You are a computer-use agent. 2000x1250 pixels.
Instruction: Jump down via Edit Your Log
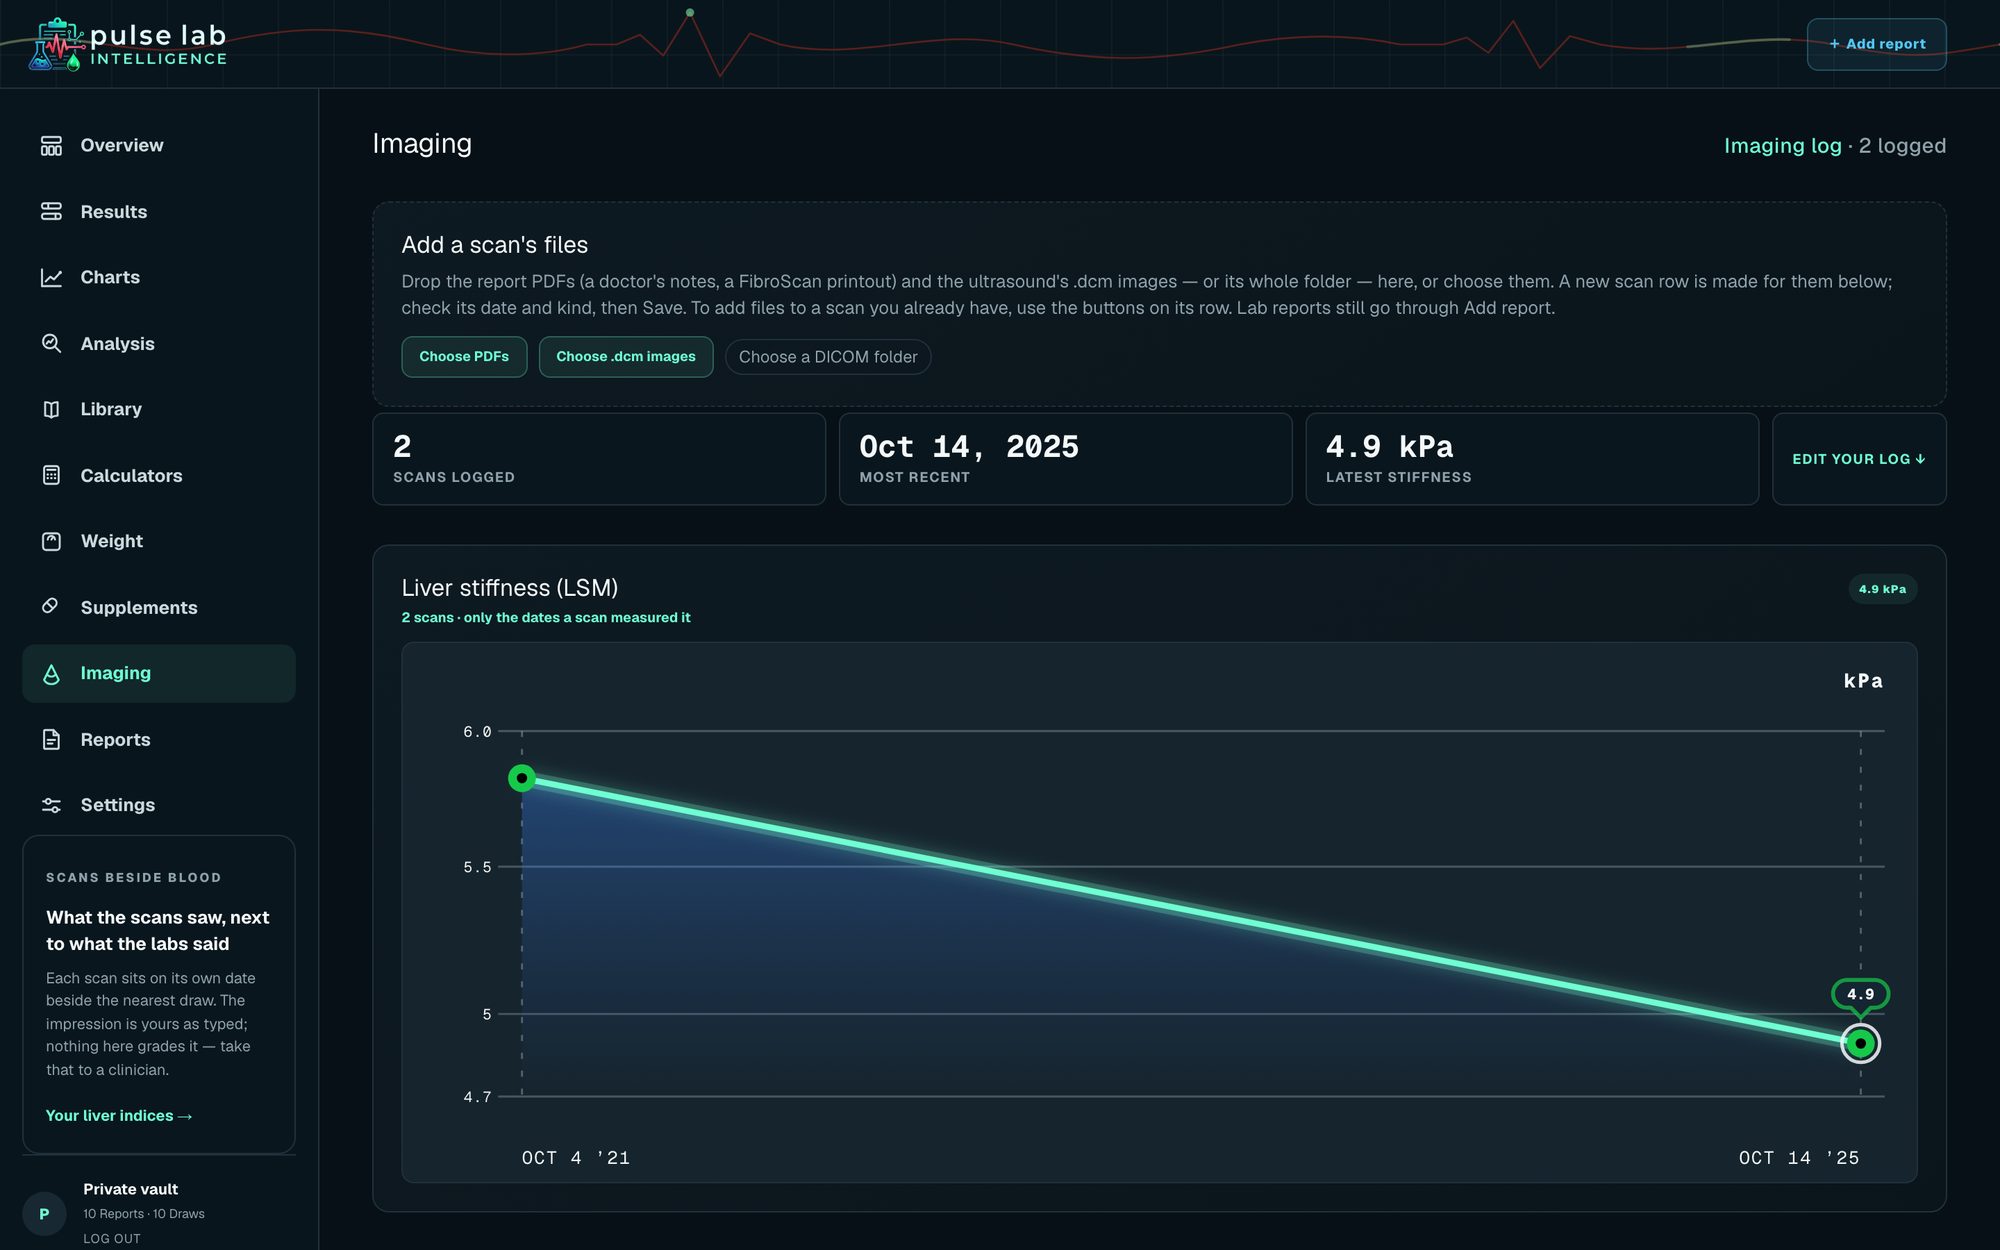(1859, 459)
